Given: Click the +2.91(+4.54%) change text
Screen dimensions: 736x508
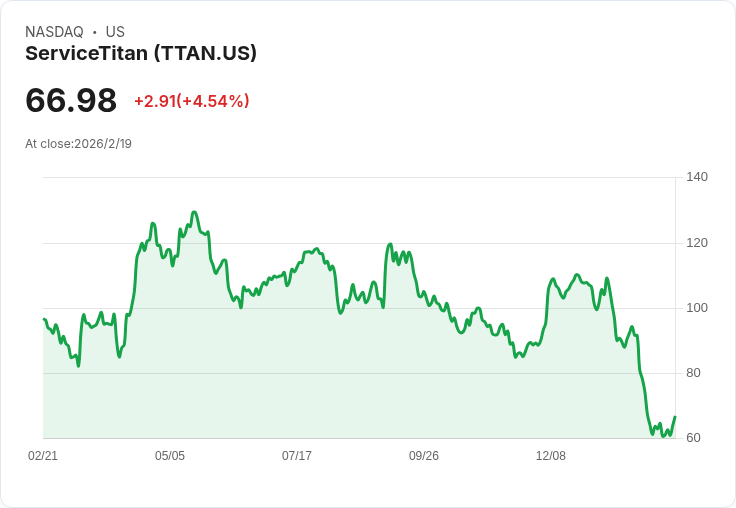Looking at the screenshot, I should (192, 101).
